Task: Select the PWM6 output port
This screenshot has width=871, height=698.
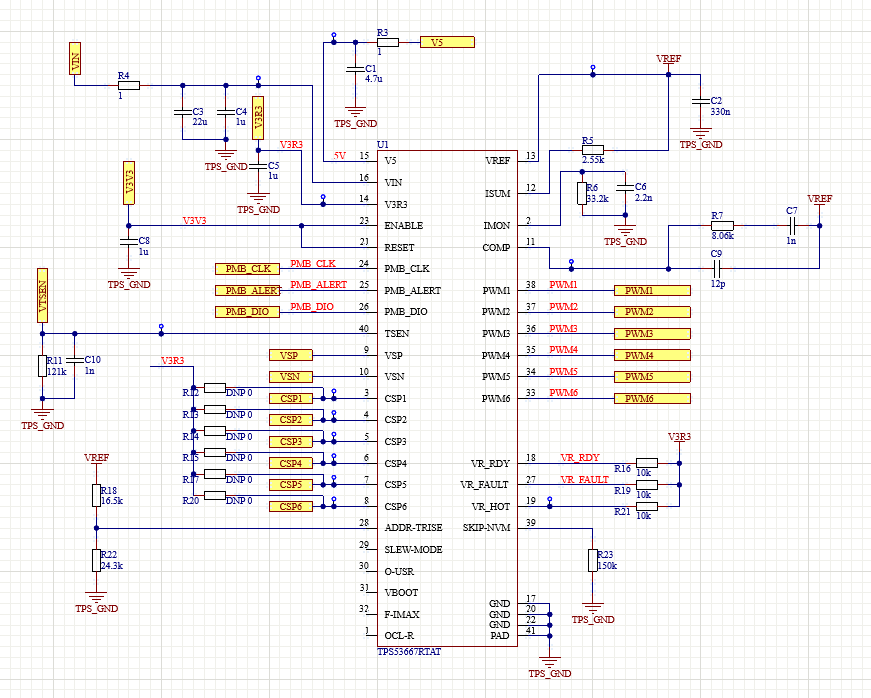Action: 652,399
